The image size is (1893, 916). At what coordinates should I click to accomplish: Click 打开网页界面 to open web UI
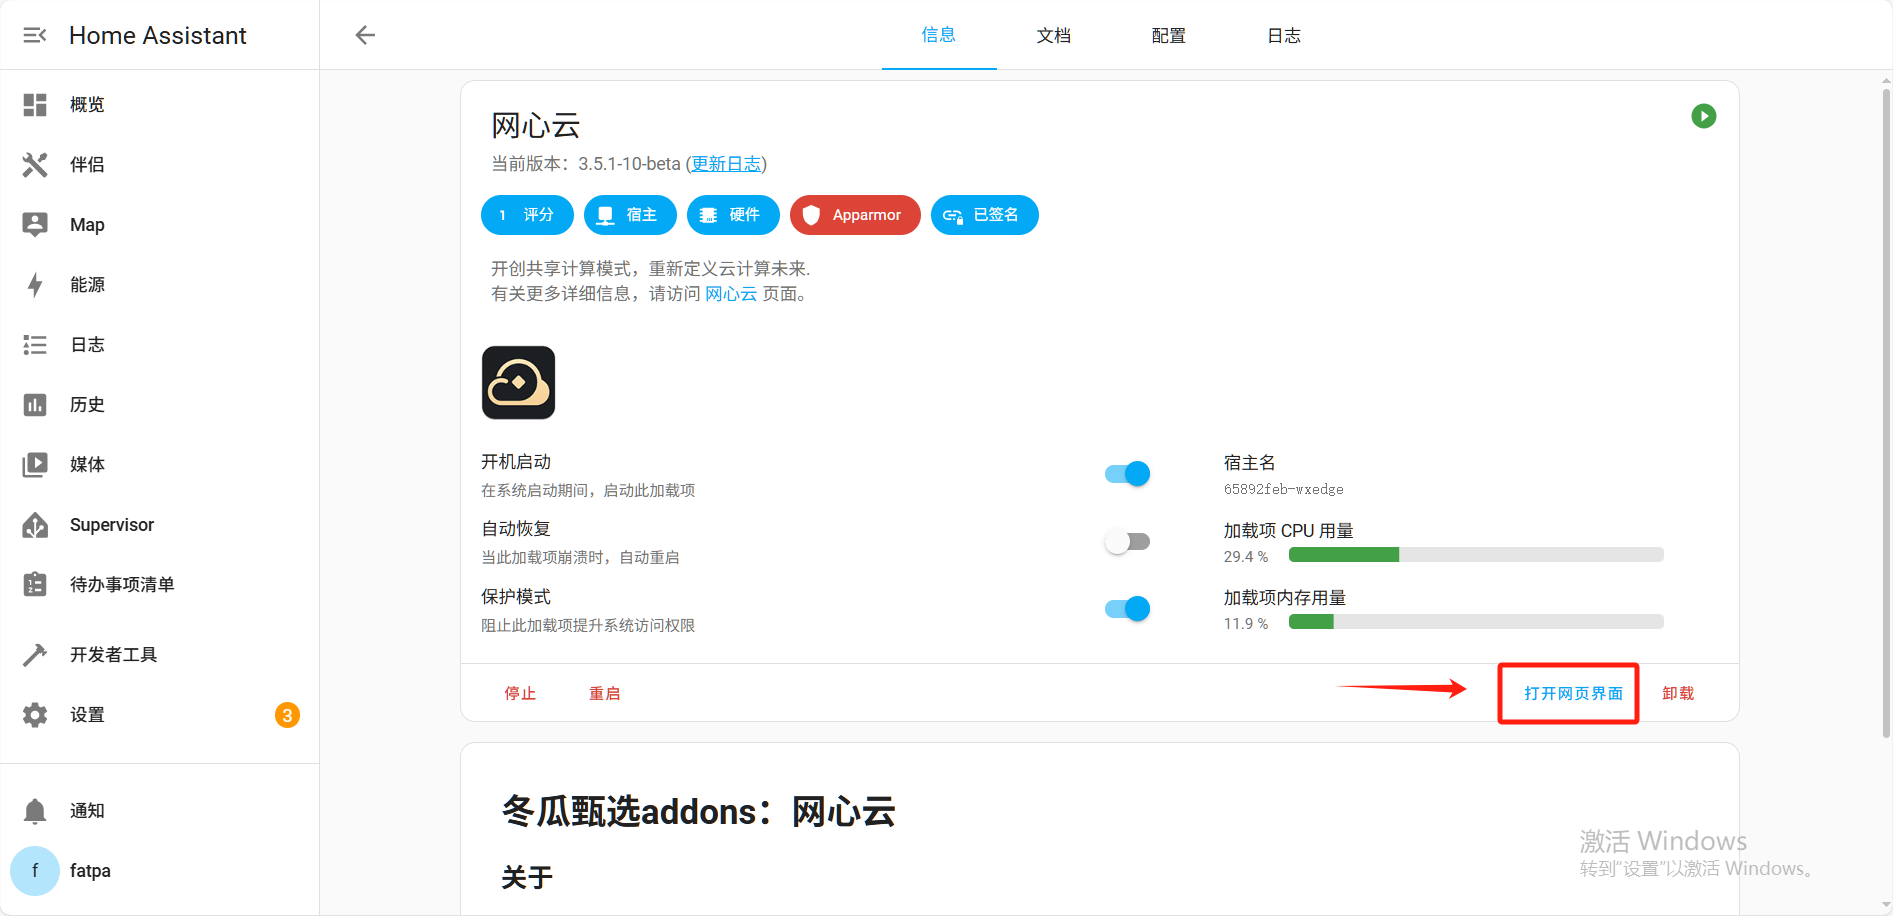pos(1573,693)
